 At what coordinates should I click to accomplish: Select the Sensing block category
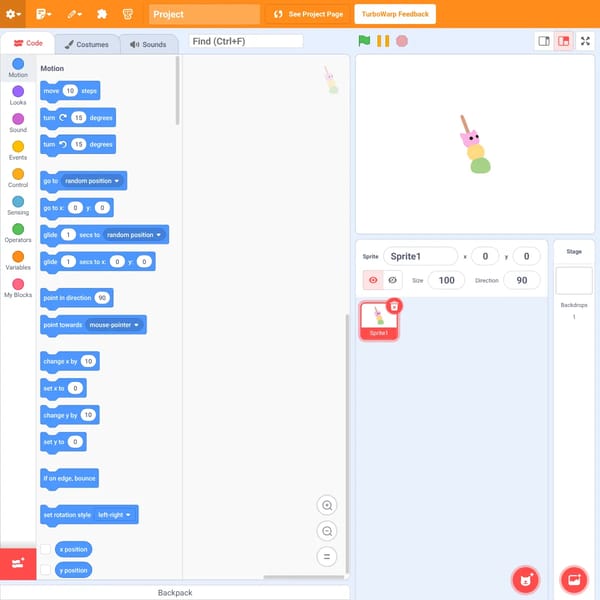pos(18,205)
